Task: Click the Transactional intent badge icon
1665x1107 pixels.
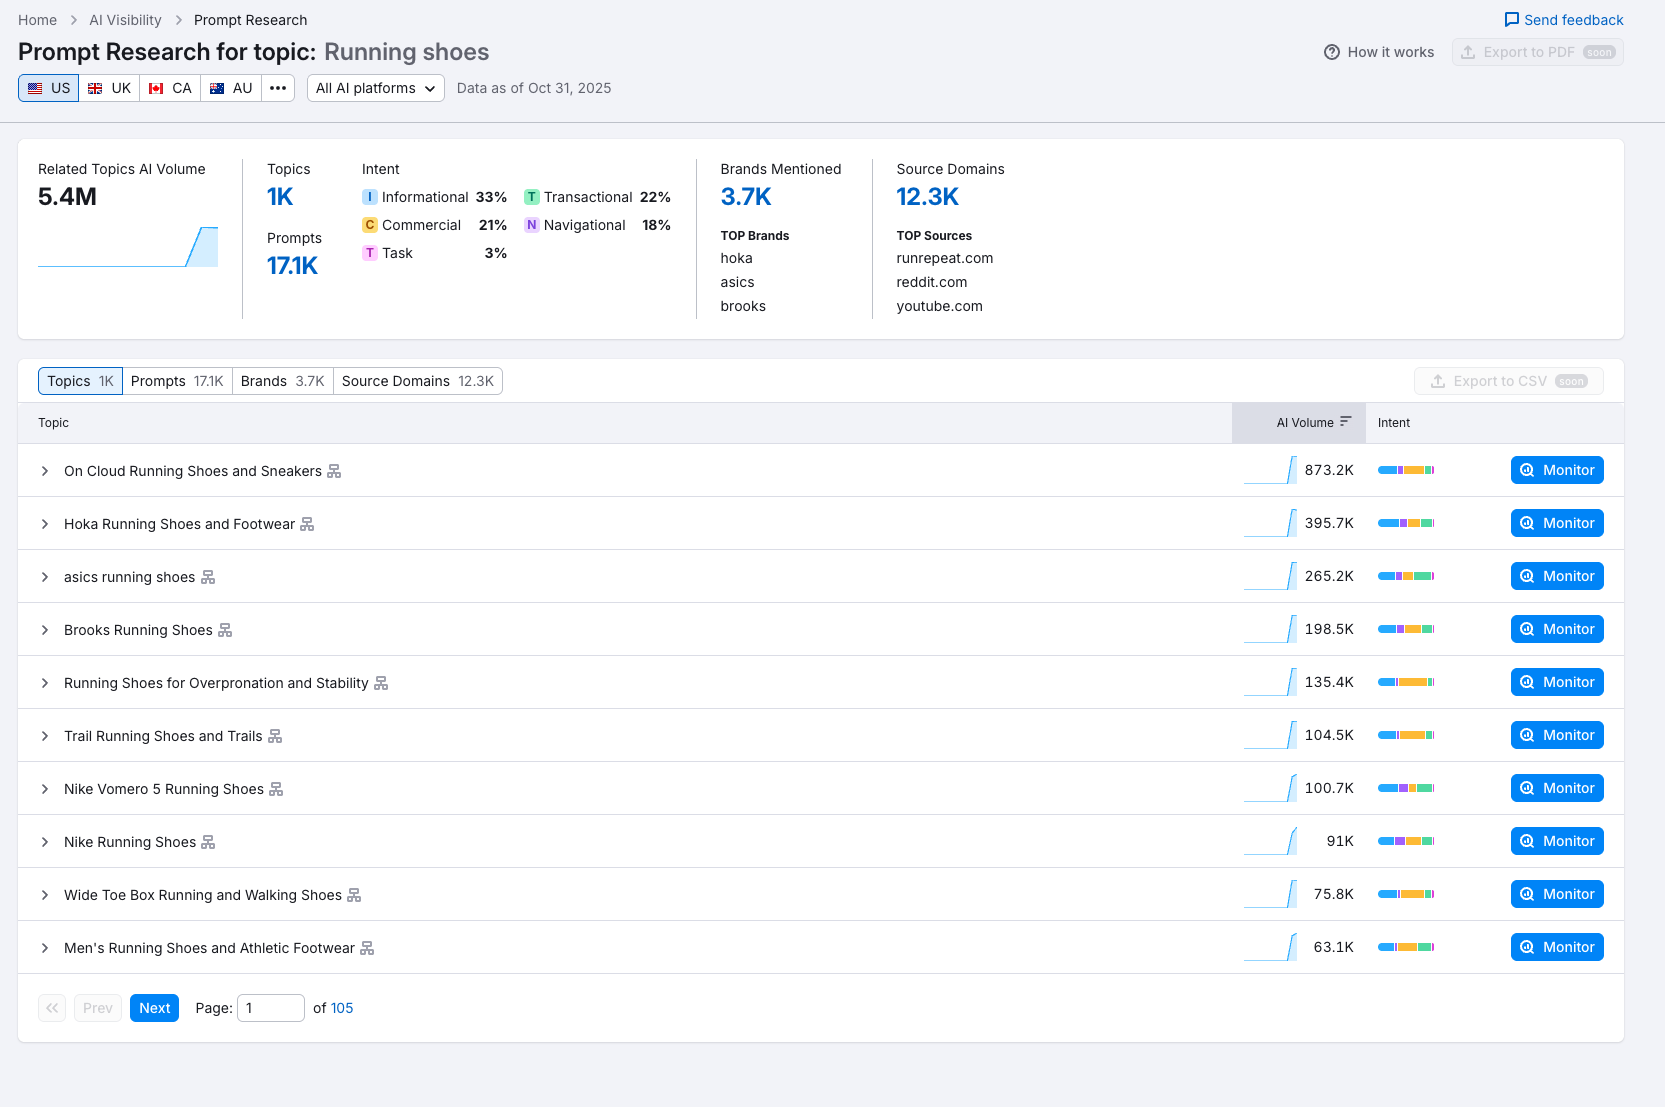Action: (x=532, y=197)
